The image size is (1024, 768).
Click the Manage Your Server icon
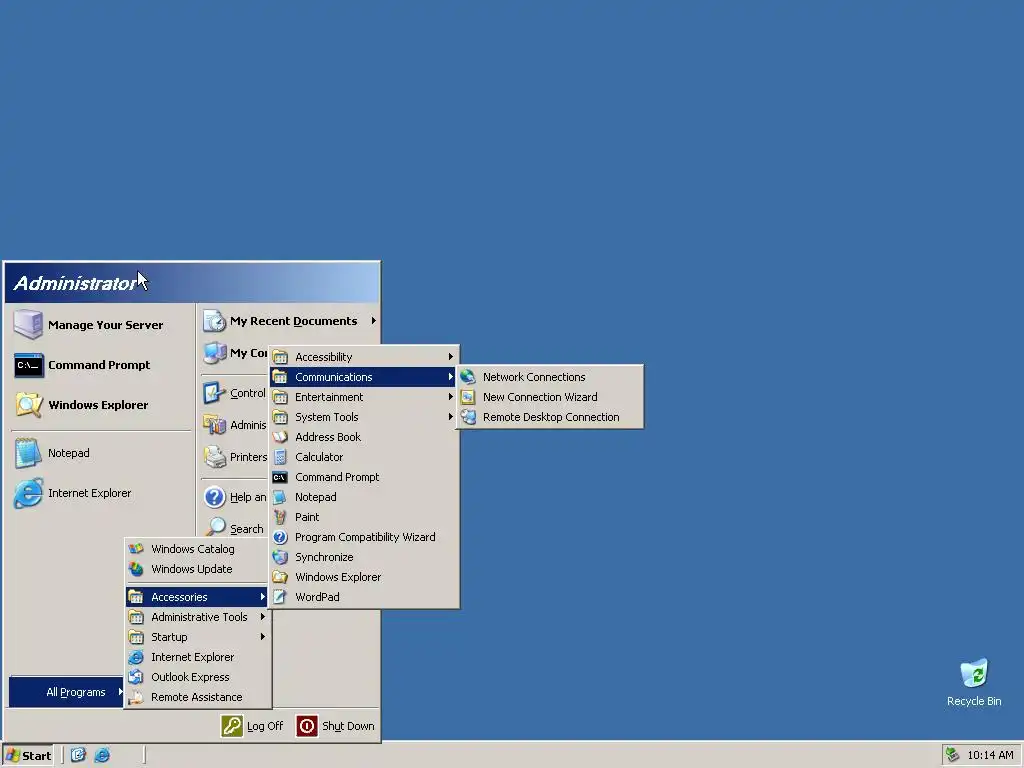(x=28, y=325)
